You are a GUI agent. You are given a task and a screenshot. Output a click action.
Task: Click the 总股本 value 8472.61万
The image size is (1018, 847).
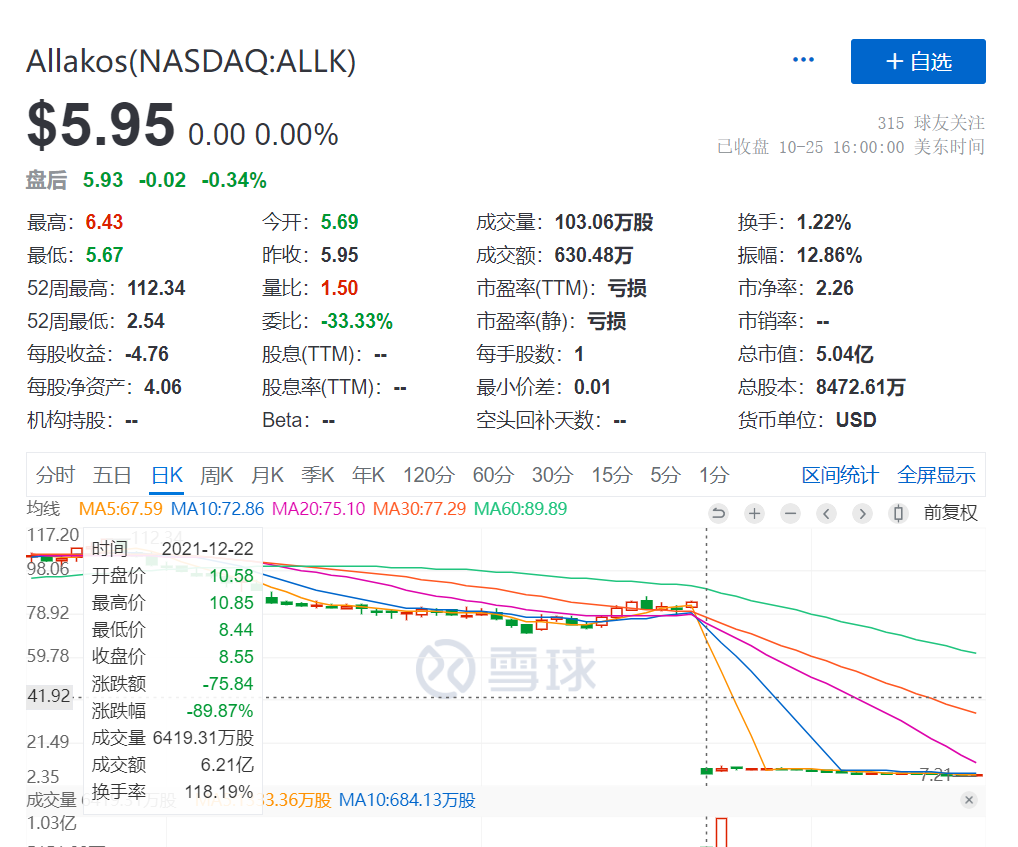click(x=860, y=387)
